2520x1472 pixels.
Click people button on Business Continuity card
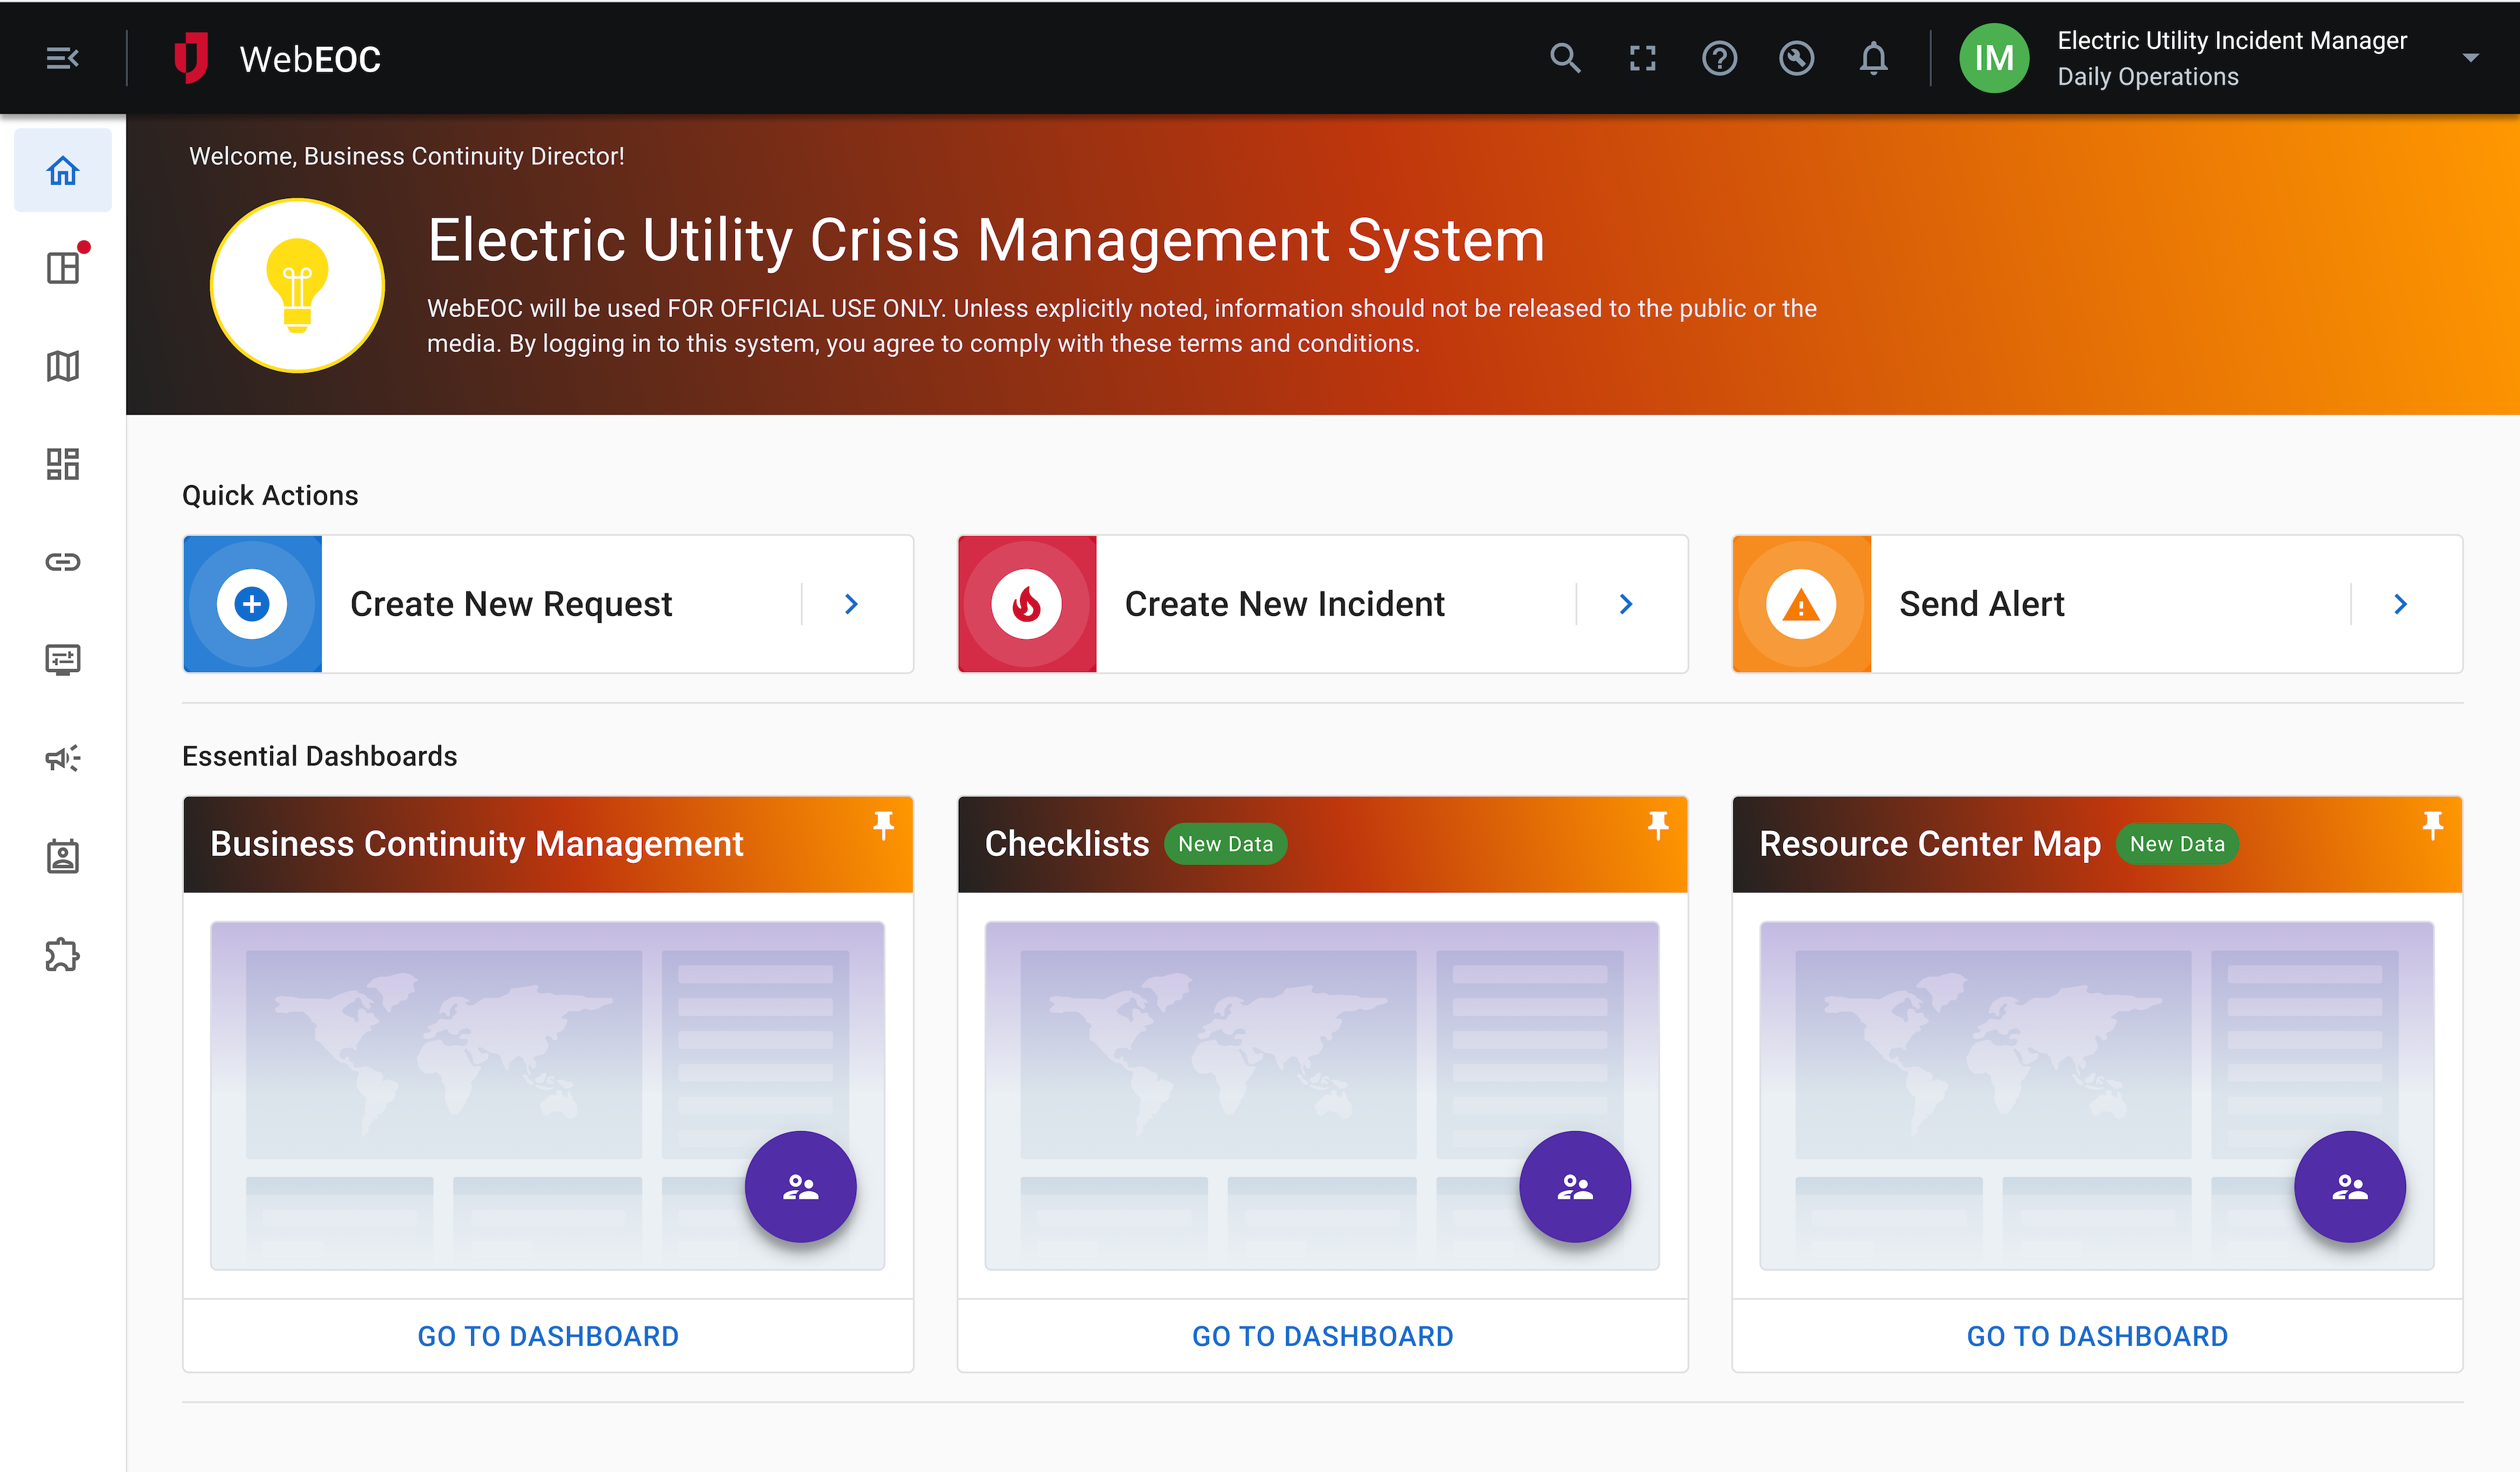tap(800, 1187)
